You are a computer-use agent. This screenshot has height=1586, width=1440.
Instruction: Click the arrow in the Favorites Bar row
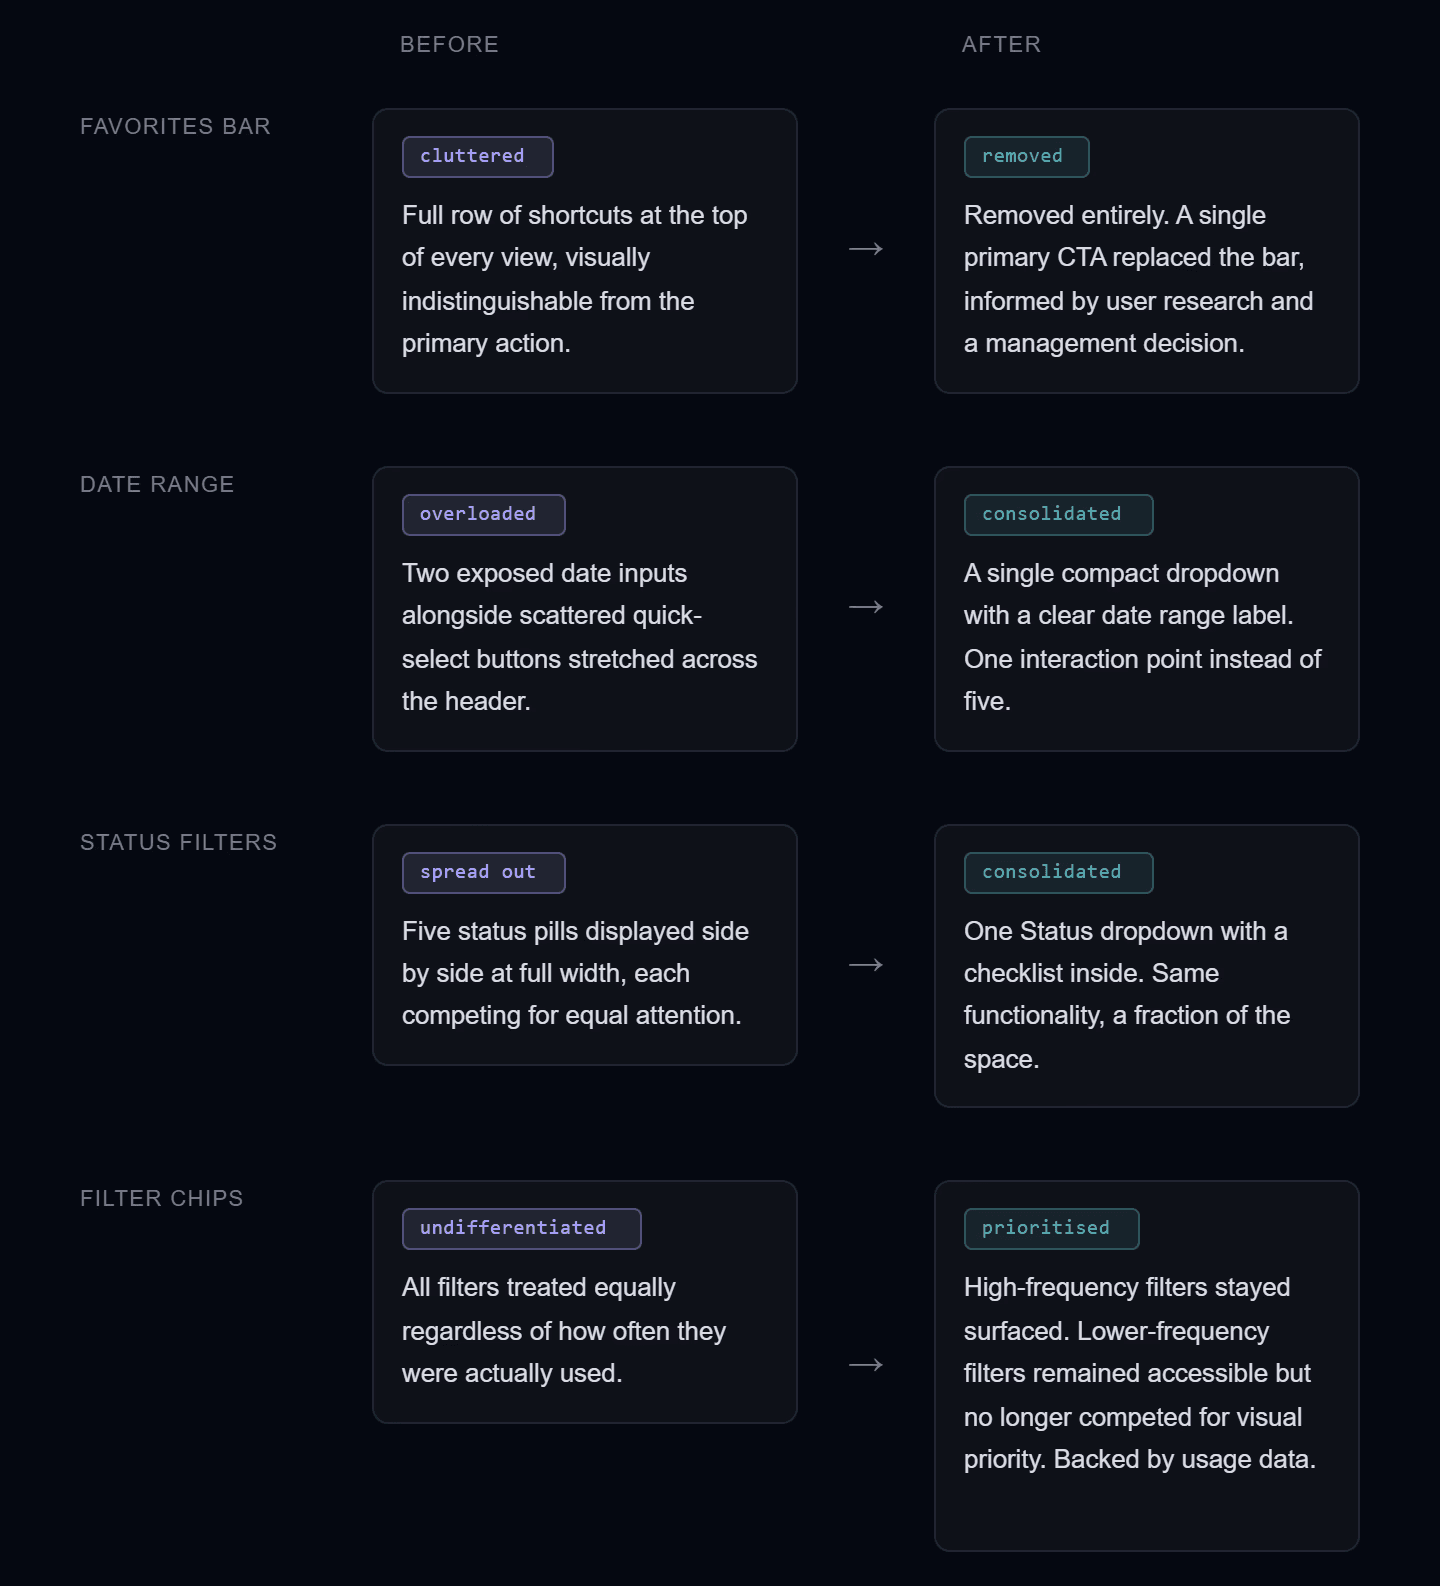tap(866, 249)
